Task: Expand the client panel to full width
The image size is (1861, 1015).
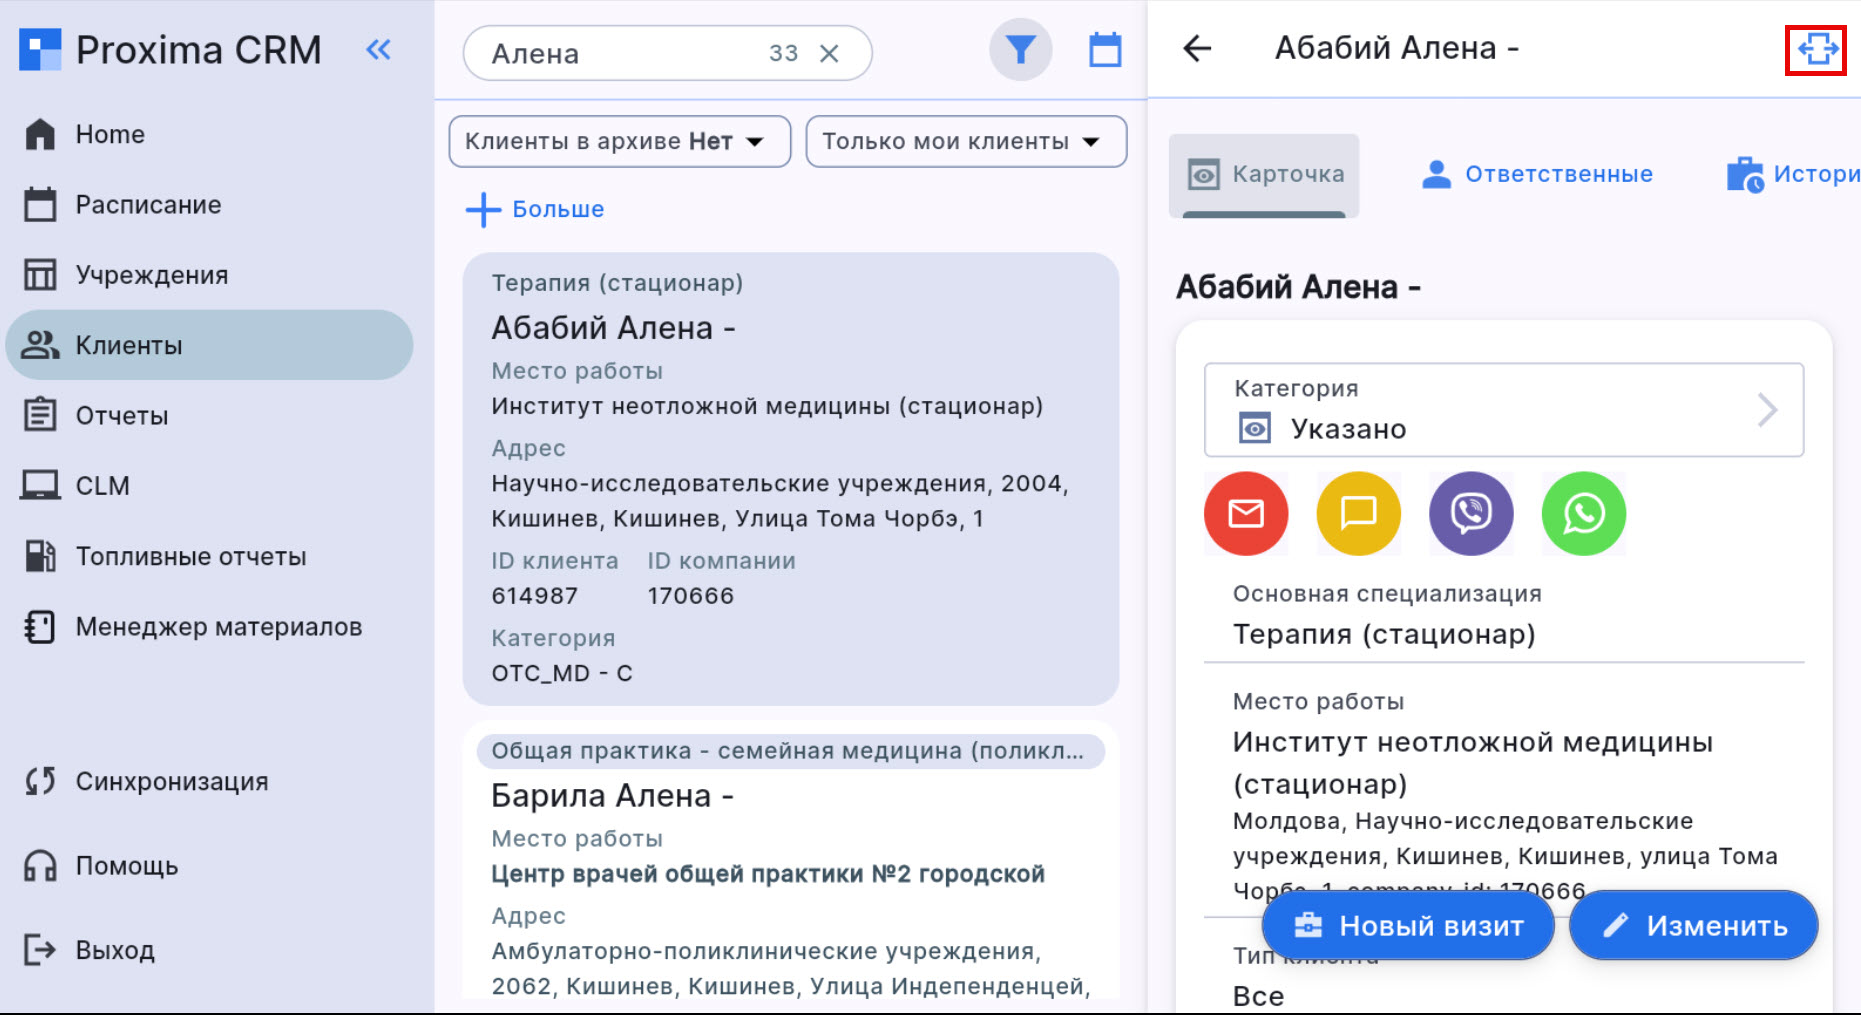Action: pos(1816,49)
